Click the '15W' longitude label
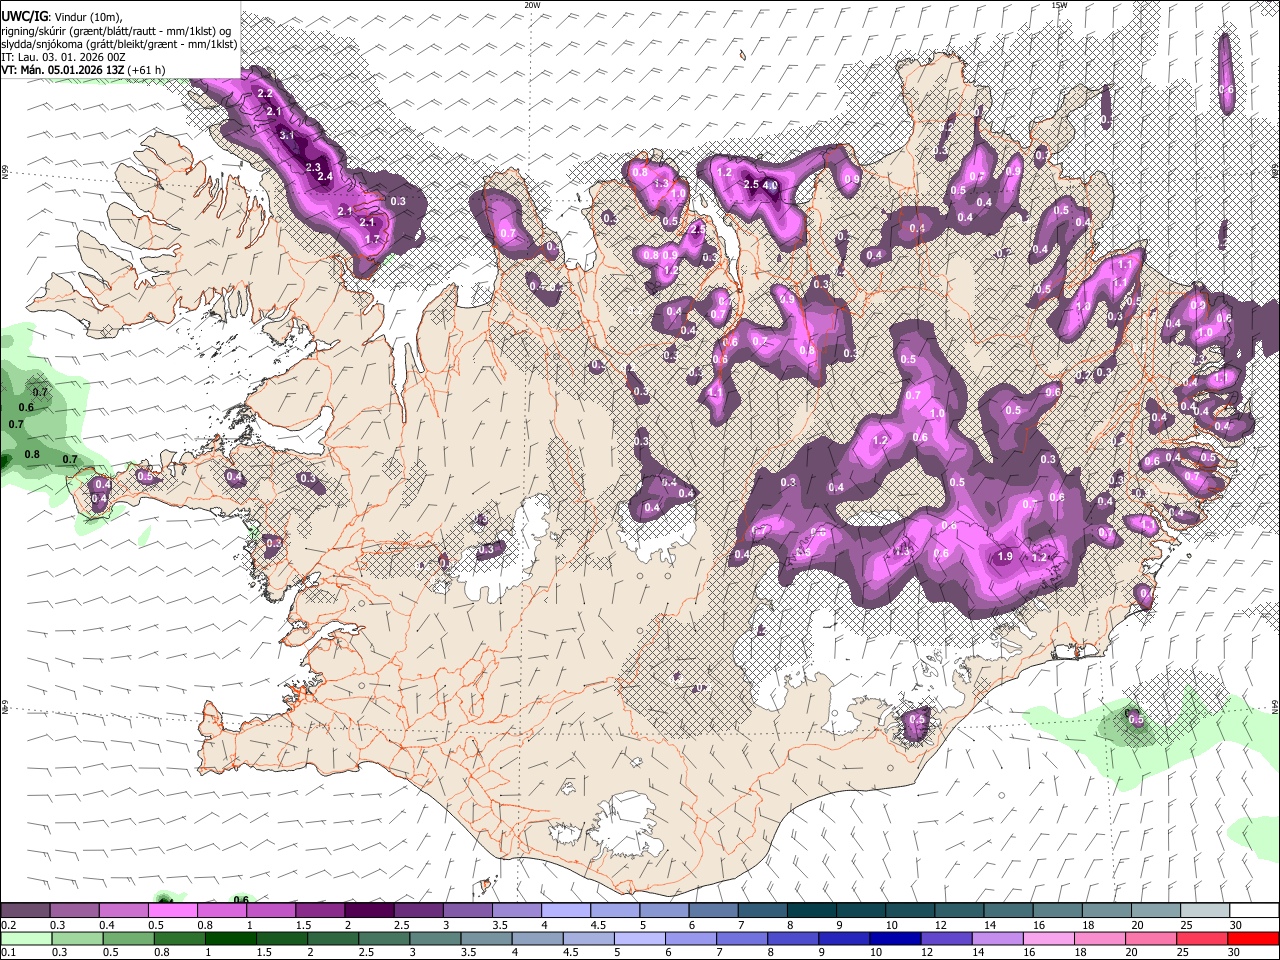Image resolution: width=1280 pixels, height=960 pixels. [x=1058, y=5]
